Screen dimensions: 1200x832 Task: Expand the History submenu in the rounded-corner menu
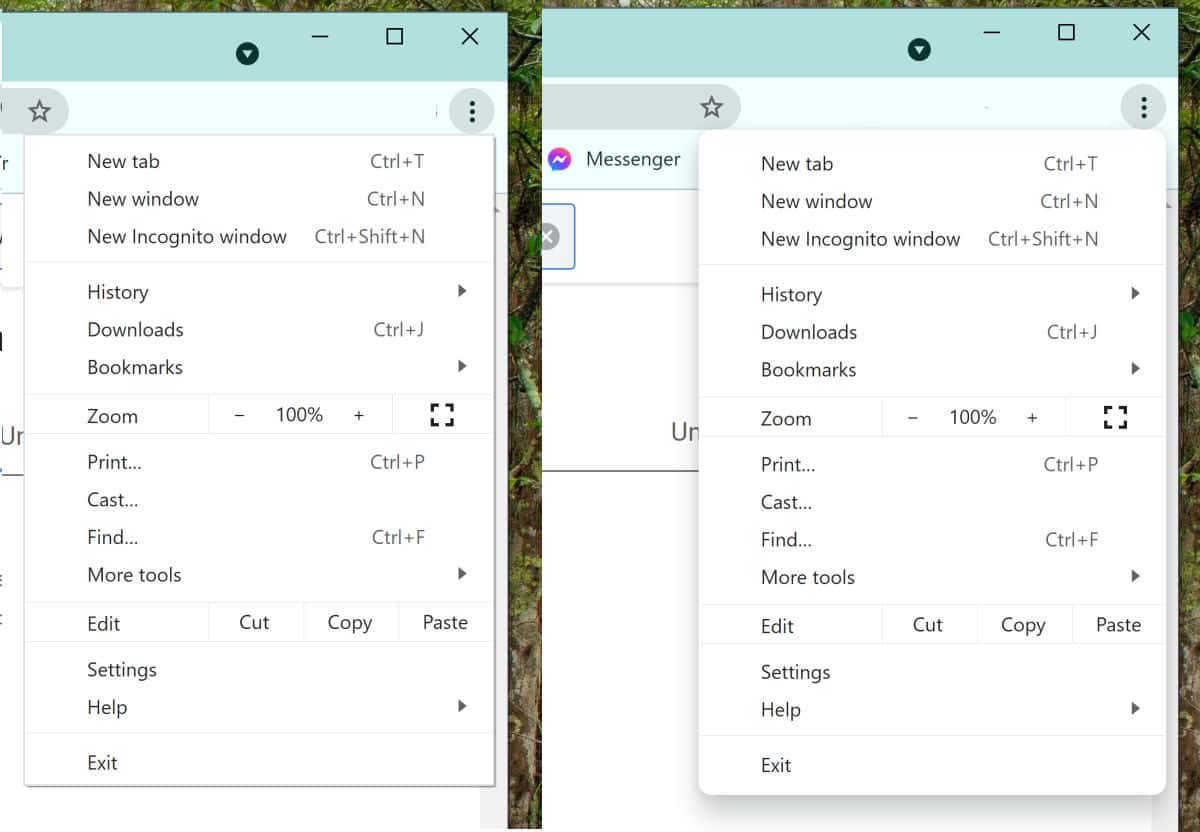tap(1135, 294)
